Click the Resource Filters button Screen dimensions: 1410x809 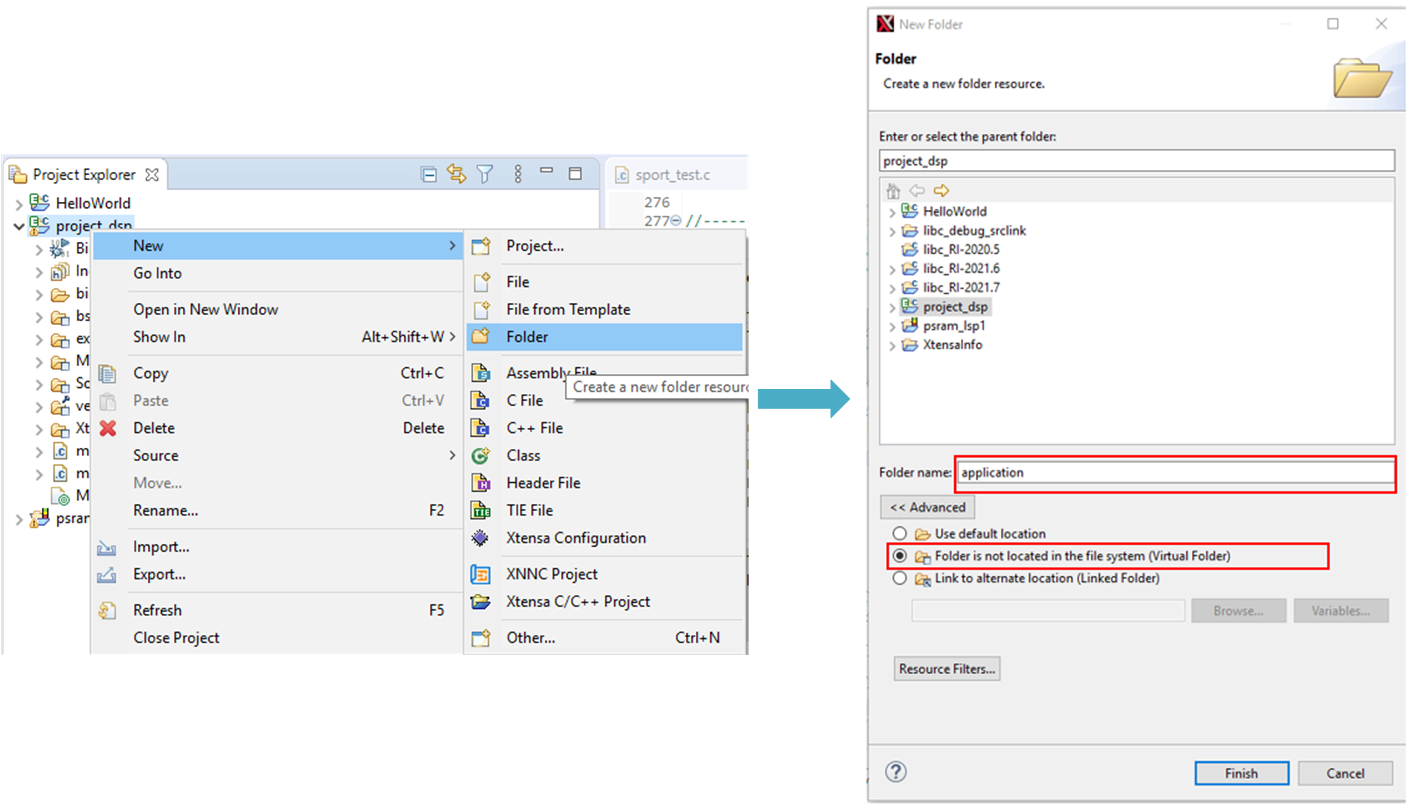pos(946,669)
